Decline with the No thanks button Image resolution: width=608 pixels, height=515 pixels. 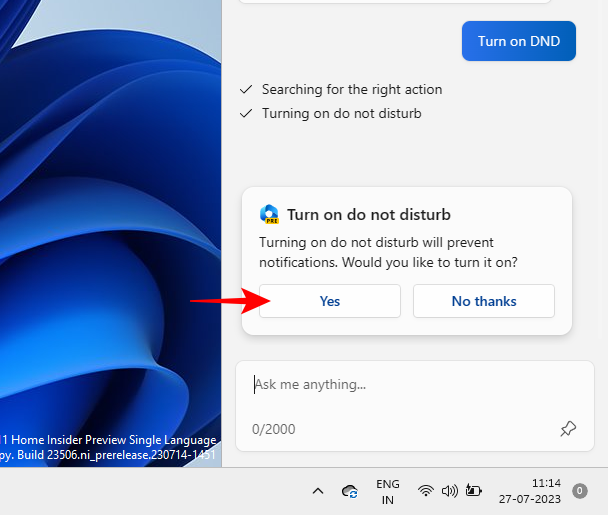(x=483, y=301)
